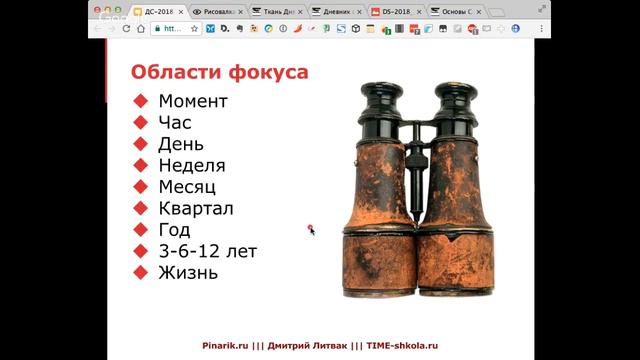Go back to previous page

coord(98,29)
